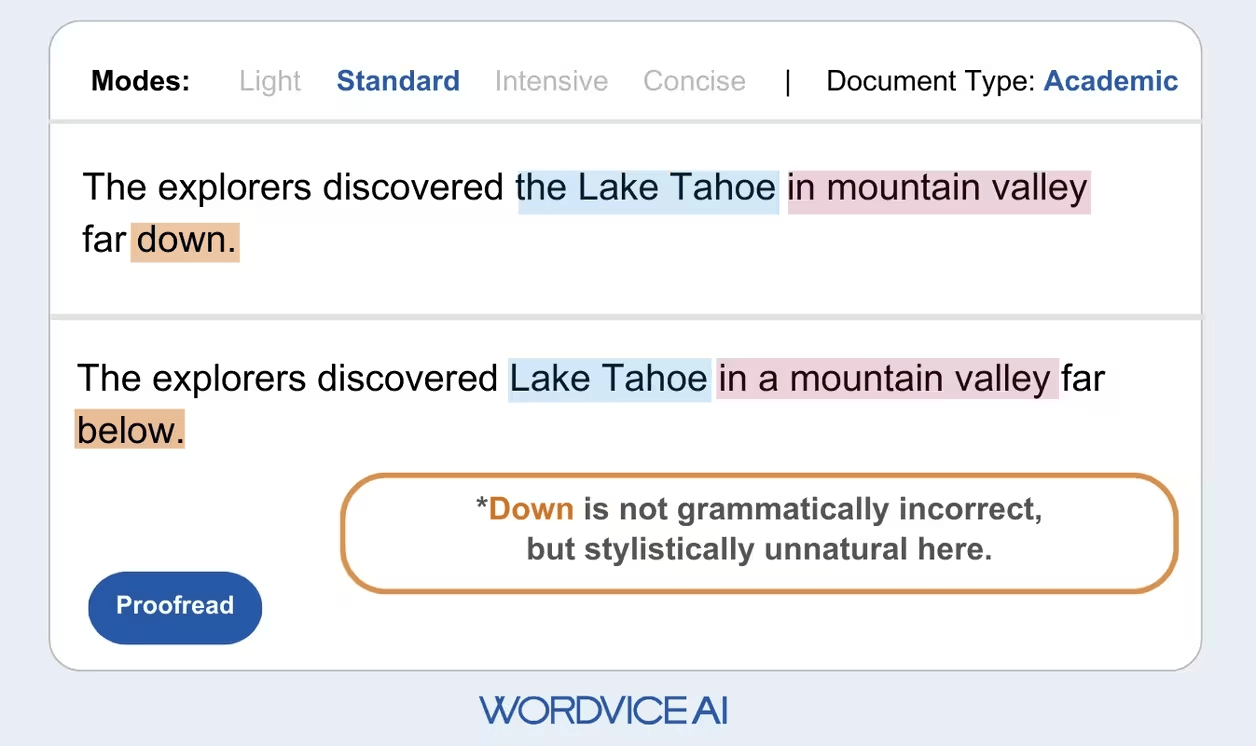Click blue-highlighted "the Lake Tahoe" in original text
The height and width of the screenshot is (746, 1256).
point(647,188)
